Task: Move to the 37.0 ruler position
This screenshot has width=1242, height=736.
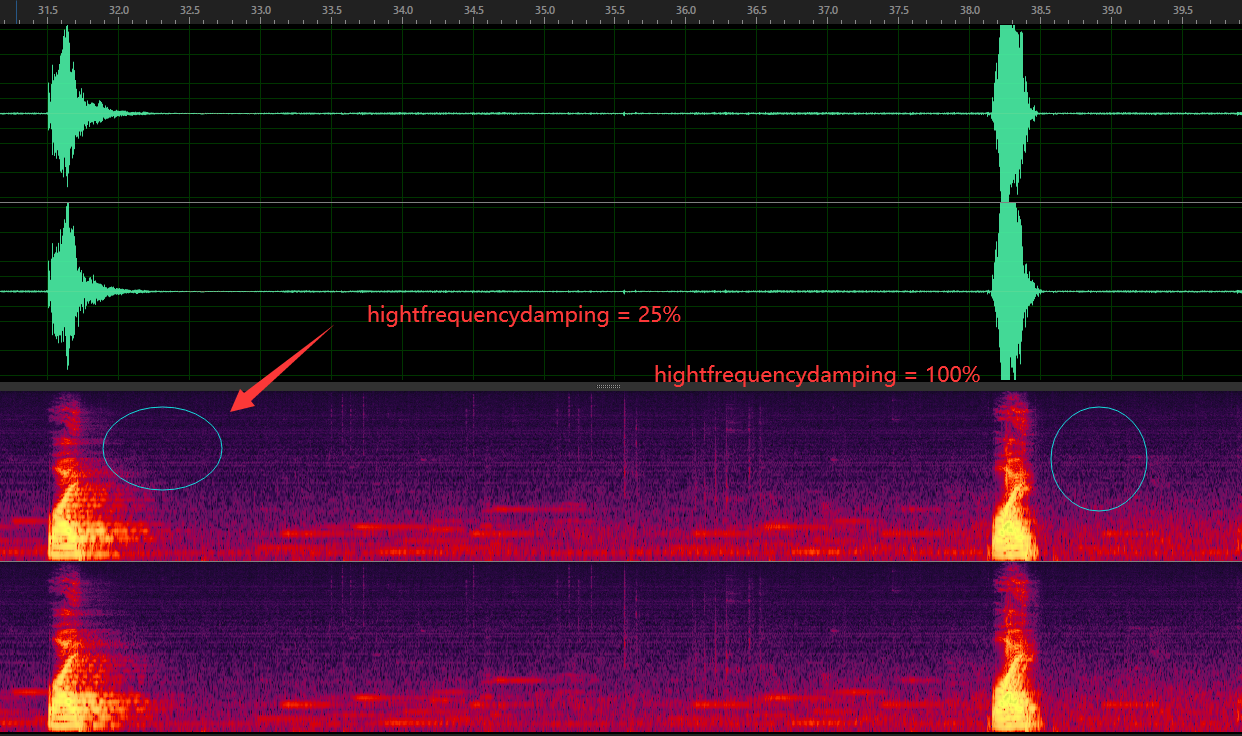Action: 828,10
